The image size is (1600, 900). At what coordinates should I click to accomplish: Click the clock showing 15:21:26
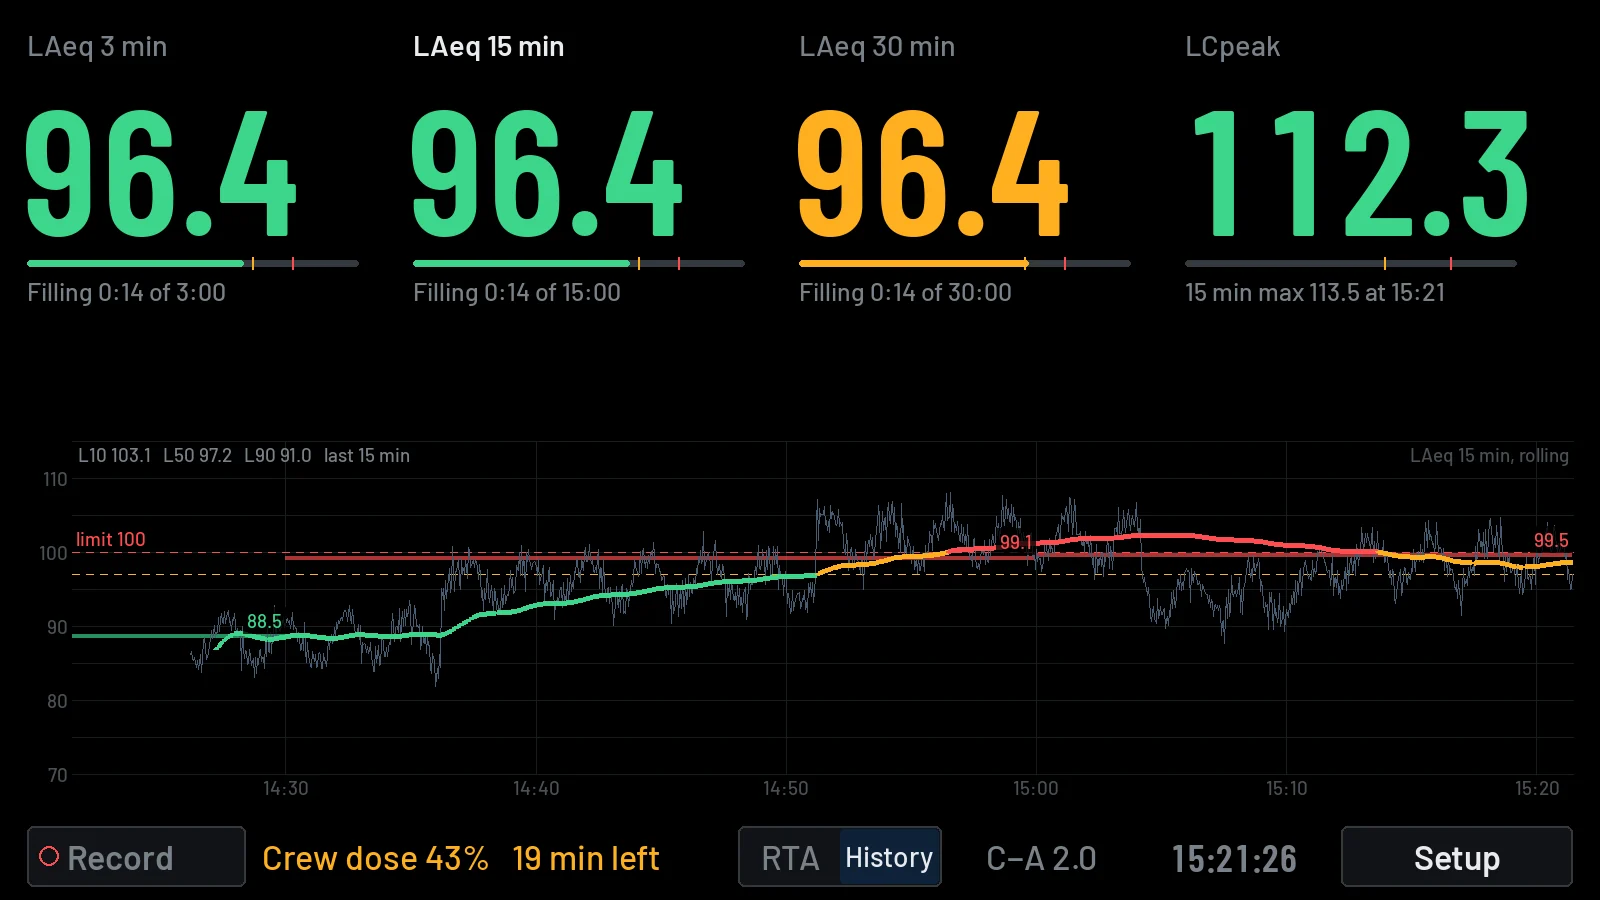coord(1234,858)
